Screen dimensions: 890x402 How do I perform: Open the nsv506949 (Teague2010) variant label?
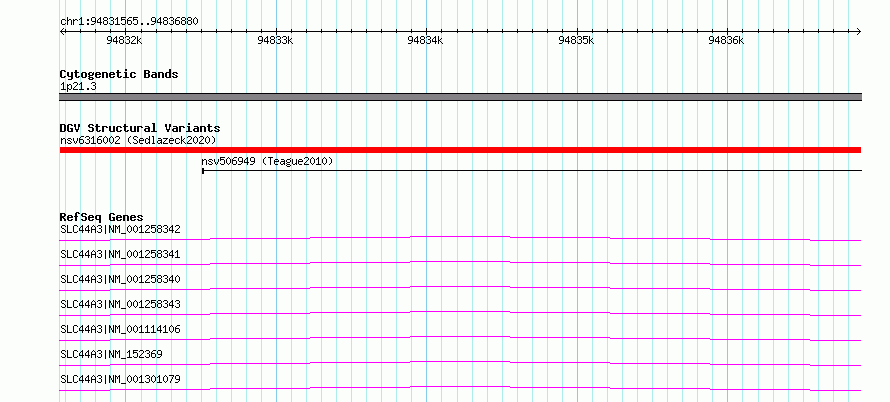click(x=267, y=162)
